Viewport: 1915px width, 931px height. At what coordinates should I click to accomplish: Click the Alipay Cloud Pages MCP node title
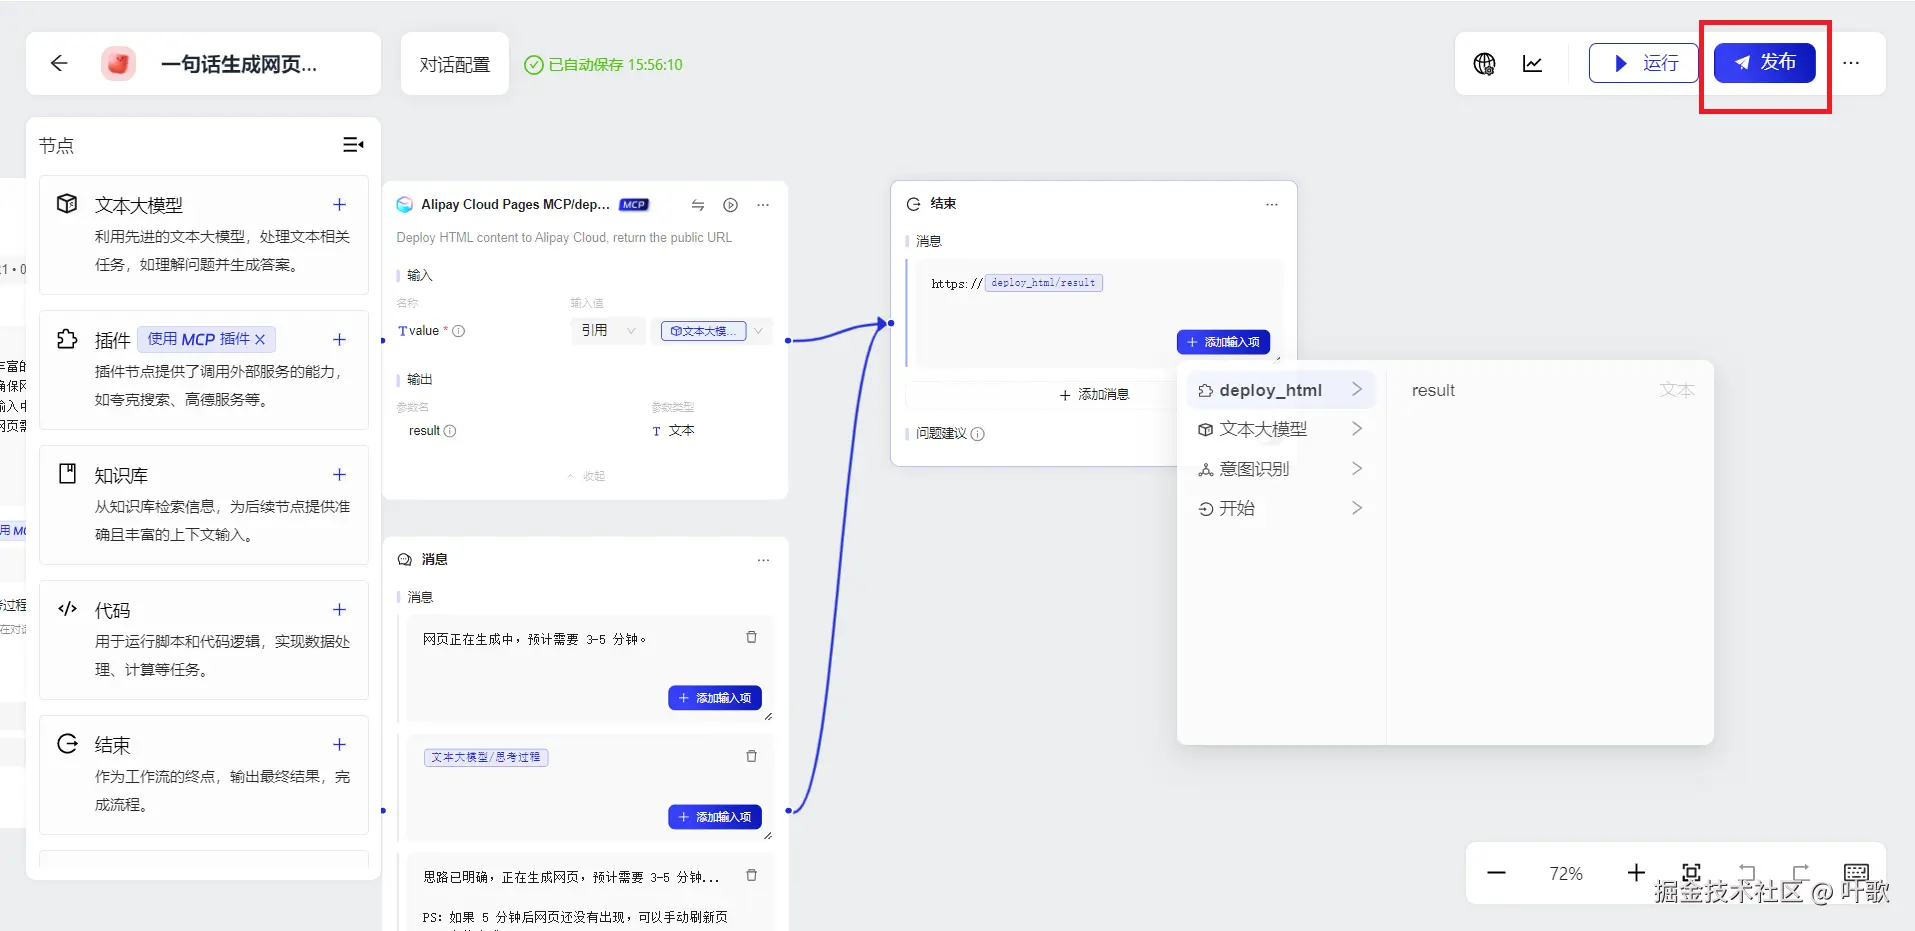(515, 205)
